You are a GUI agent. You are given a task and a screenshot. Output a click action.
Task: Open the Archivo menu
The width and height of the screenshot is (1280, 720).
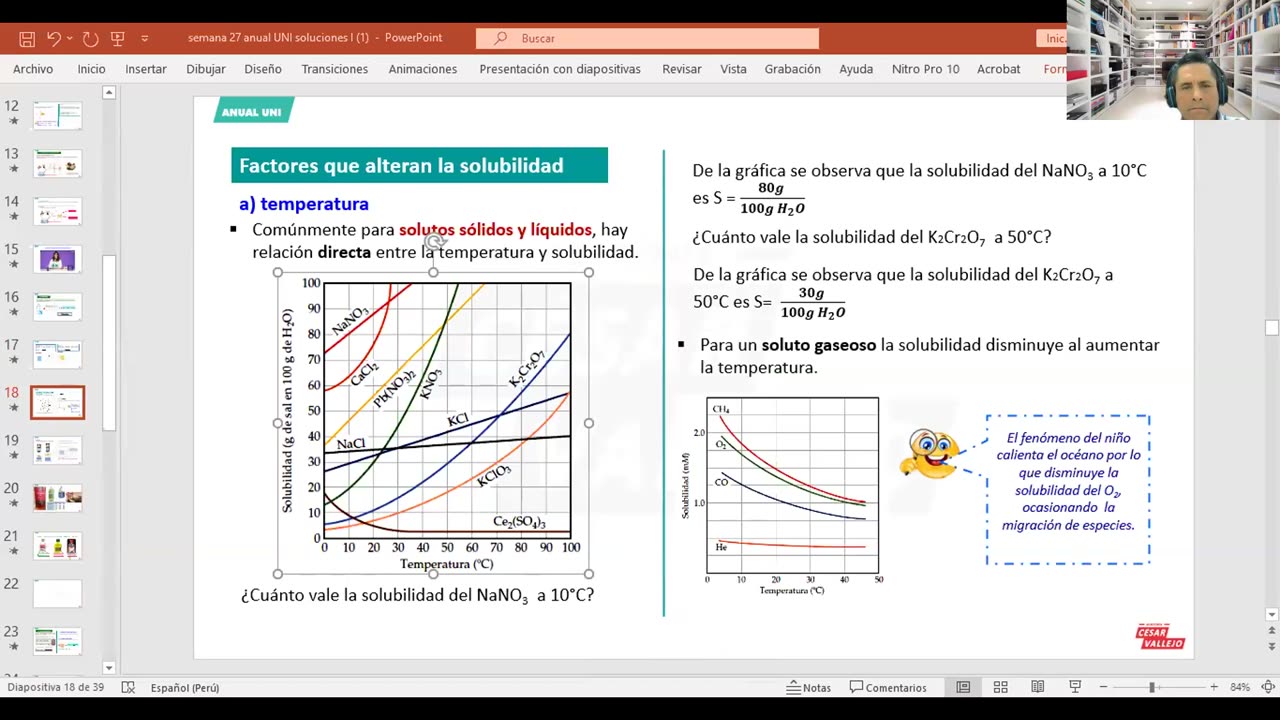click(x=33, y=69)
